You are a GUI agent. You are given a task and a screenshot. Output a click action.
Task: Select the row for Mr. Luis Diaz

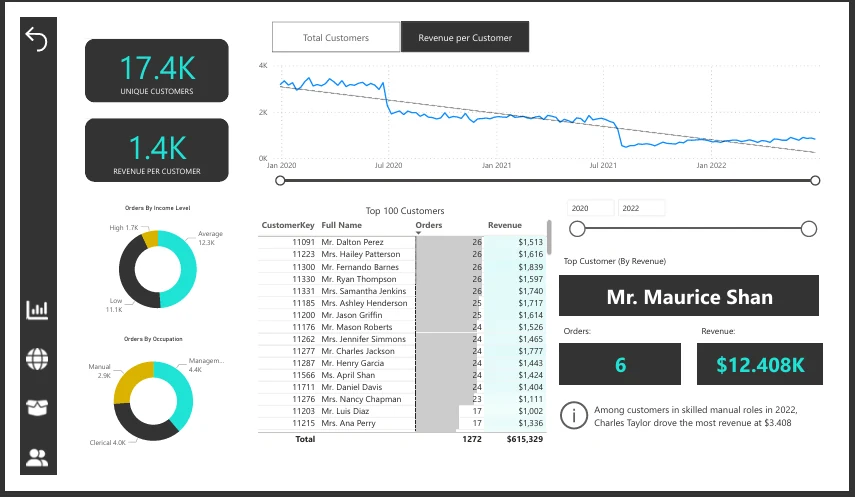(x=402, y=411)
